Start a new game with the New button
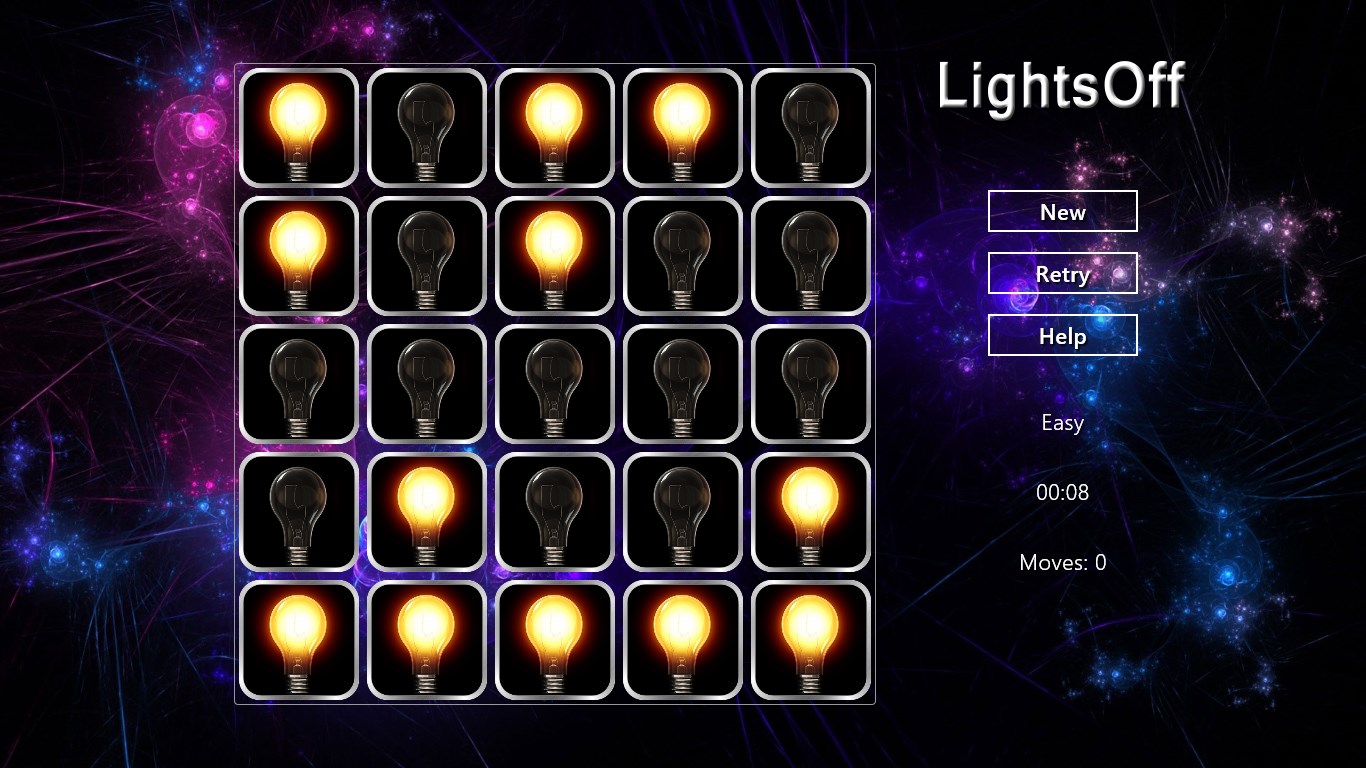The image size is (1366, 768). pos(1062,211)
